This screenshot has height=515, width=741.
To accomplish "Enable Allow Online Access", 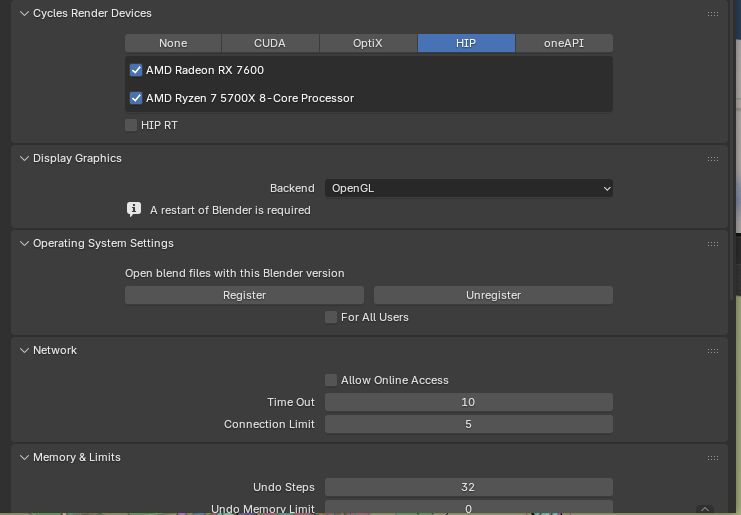I will pyautogui.click(x=331, y=380).
